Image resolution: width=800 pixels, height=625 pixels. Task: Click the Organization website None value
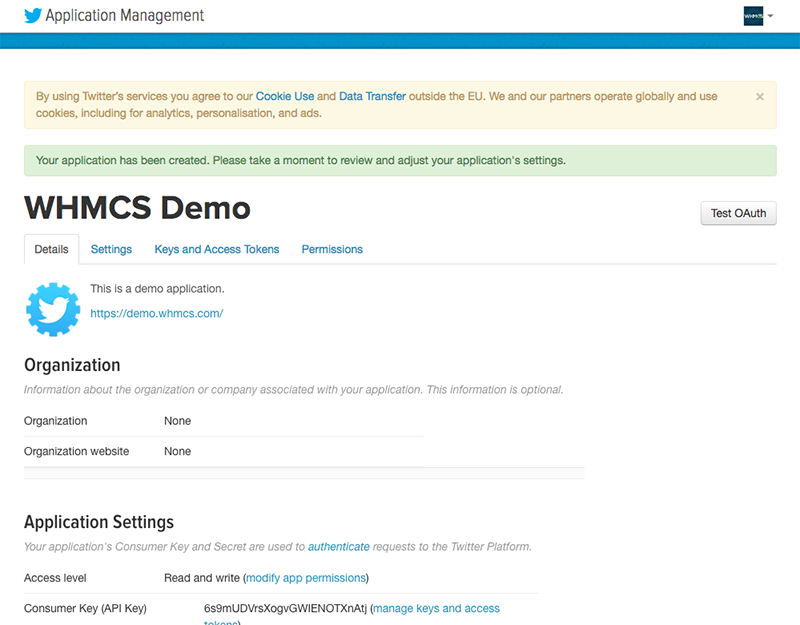click(178, 451)
